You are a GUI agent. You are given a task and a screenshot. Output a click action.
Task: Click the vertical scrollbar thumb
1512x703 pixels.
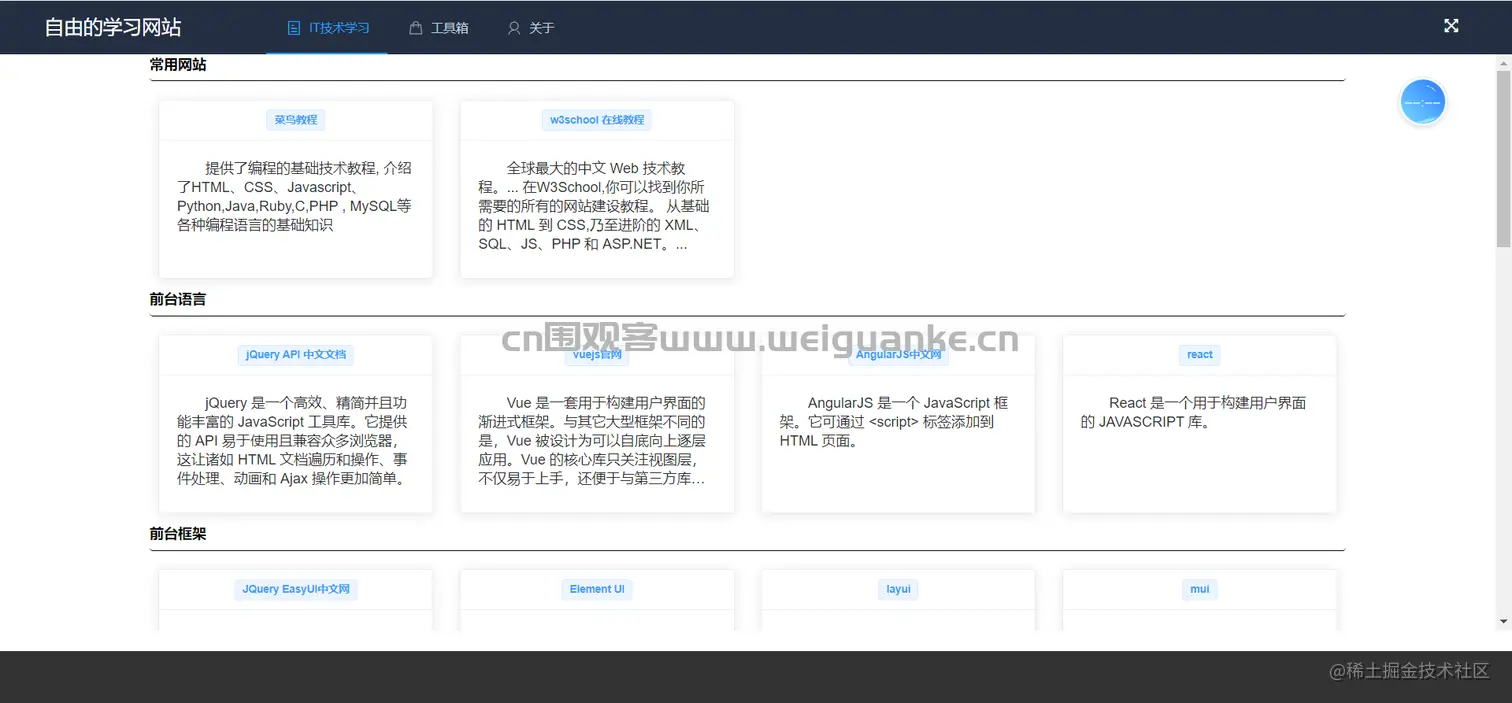coord(1503,158)
